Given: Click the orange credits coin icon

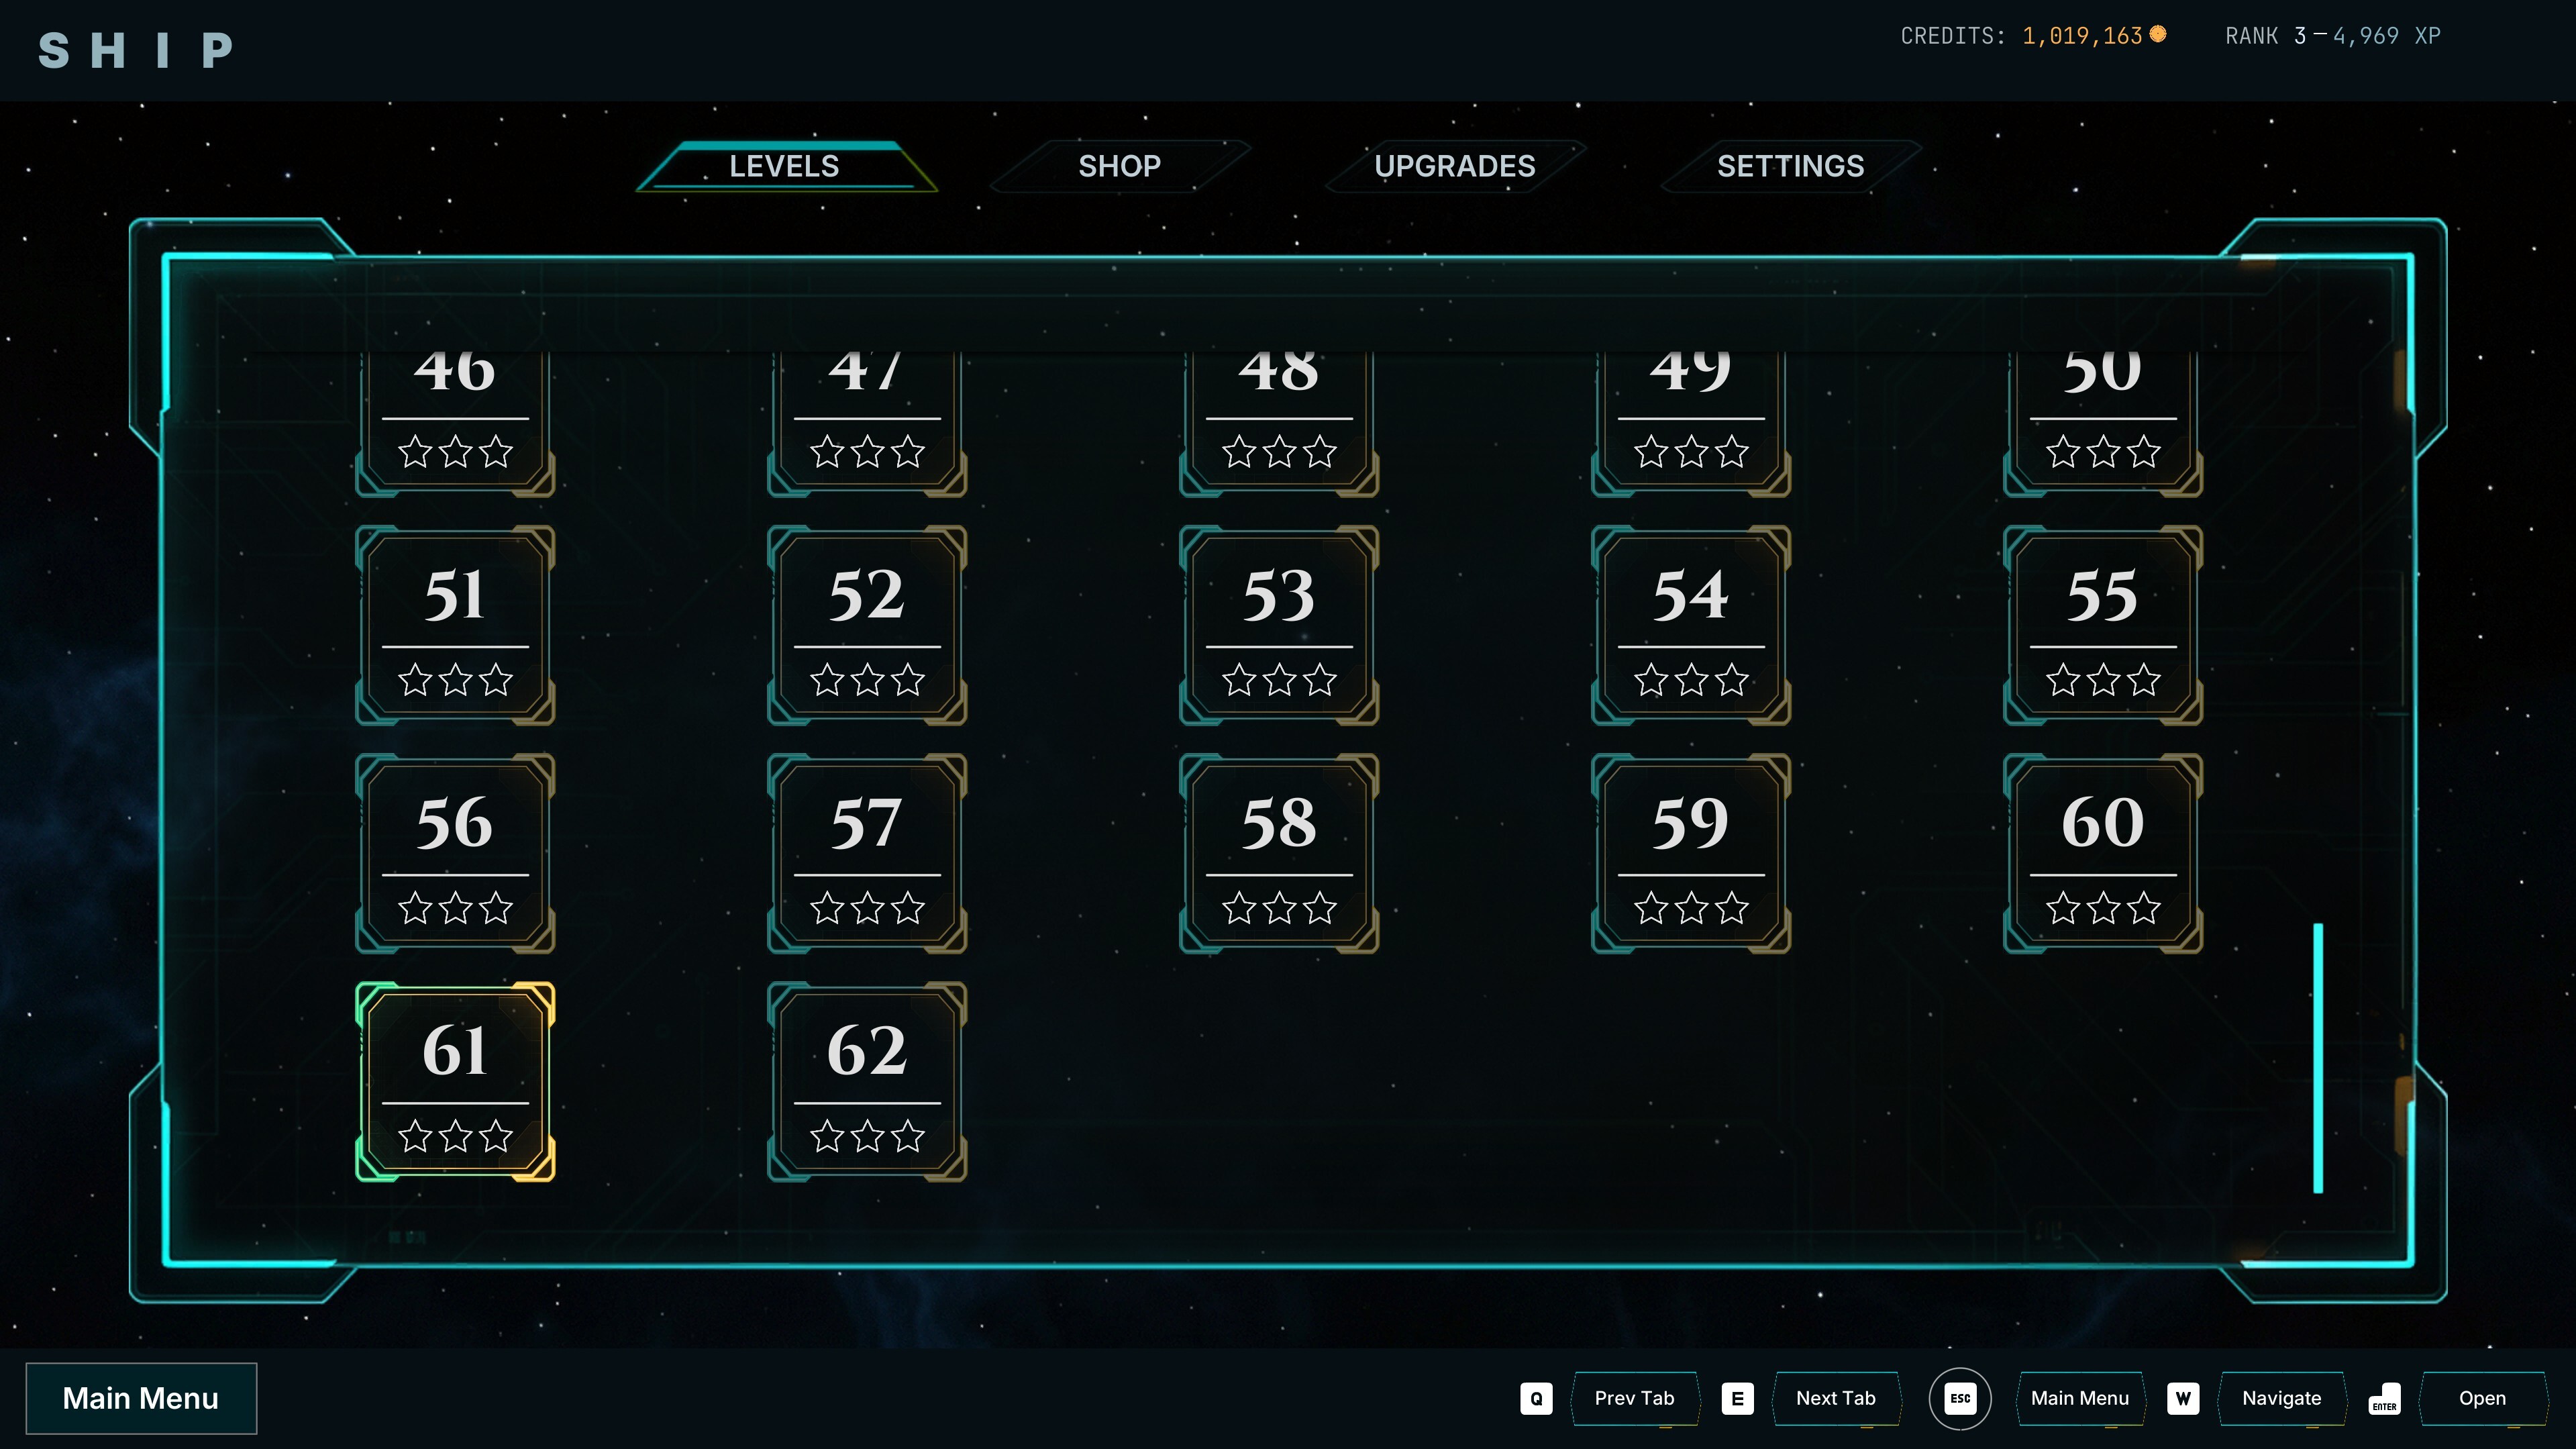Looking at the screenshot, I should 2158,34.
